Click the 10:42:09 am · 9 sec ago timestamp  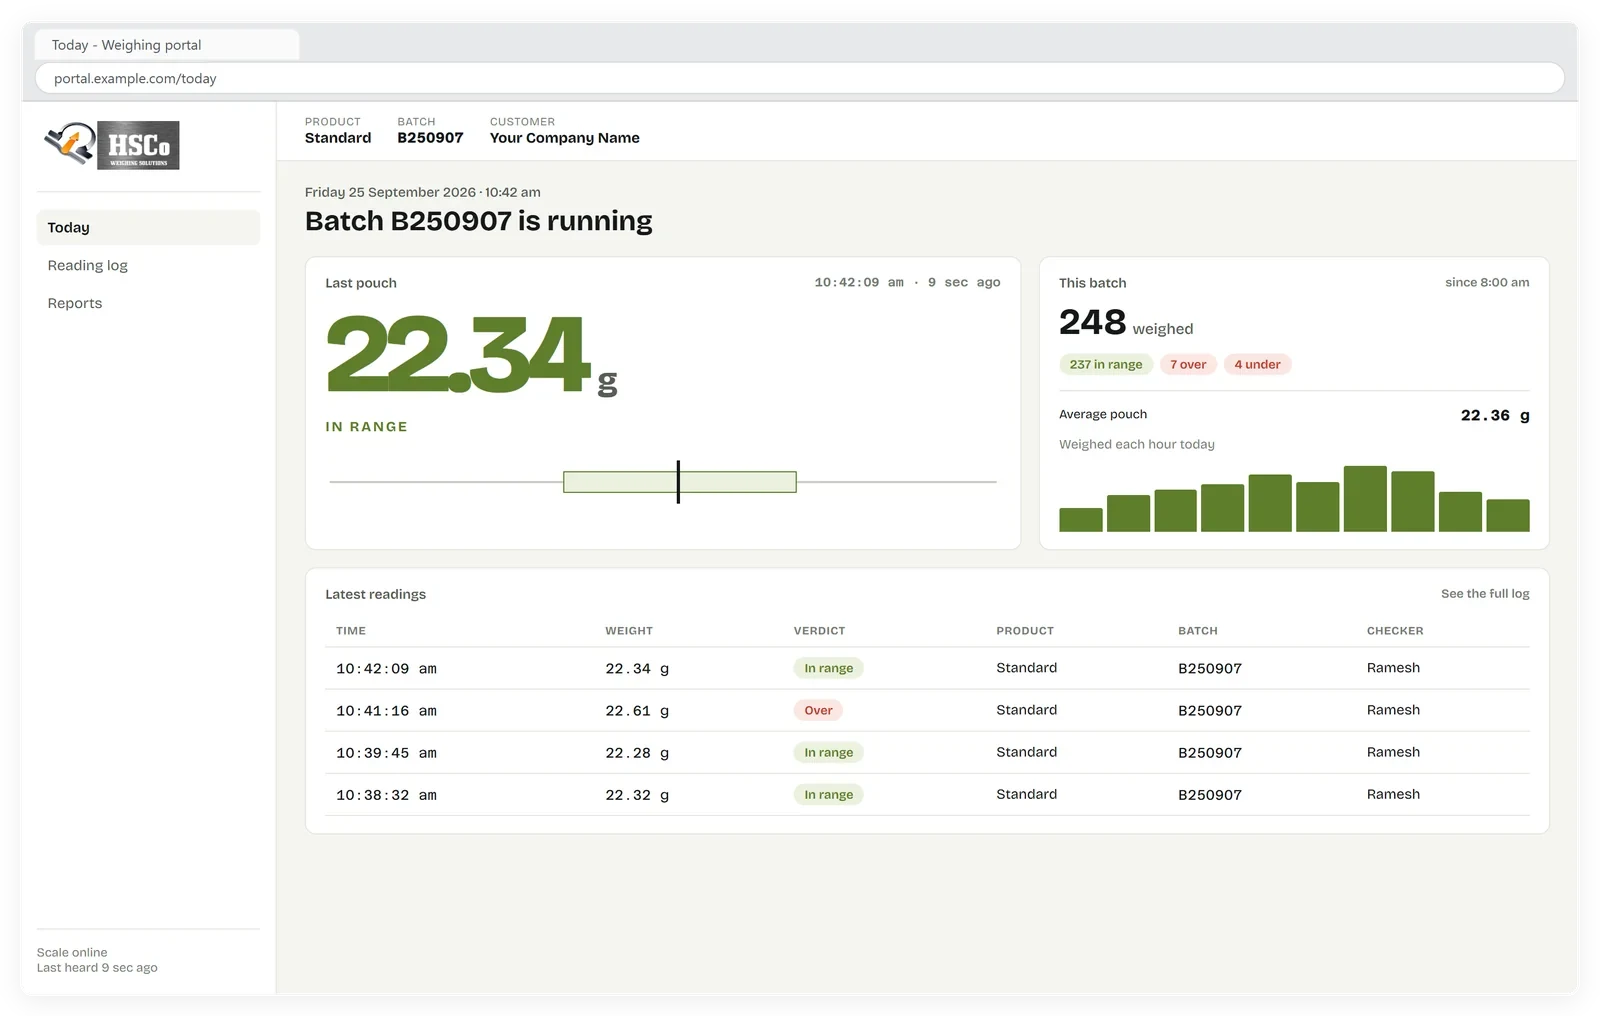tap(907, 283)
